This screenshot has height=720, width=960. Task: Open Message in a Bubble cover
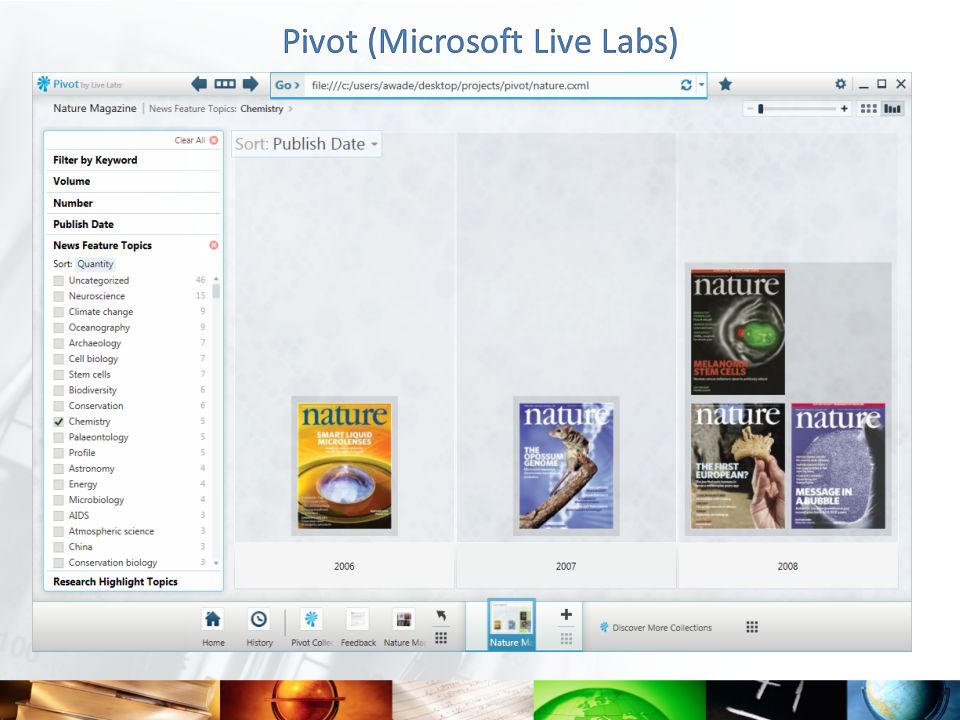pyautogui.click(x=838, y=466)
